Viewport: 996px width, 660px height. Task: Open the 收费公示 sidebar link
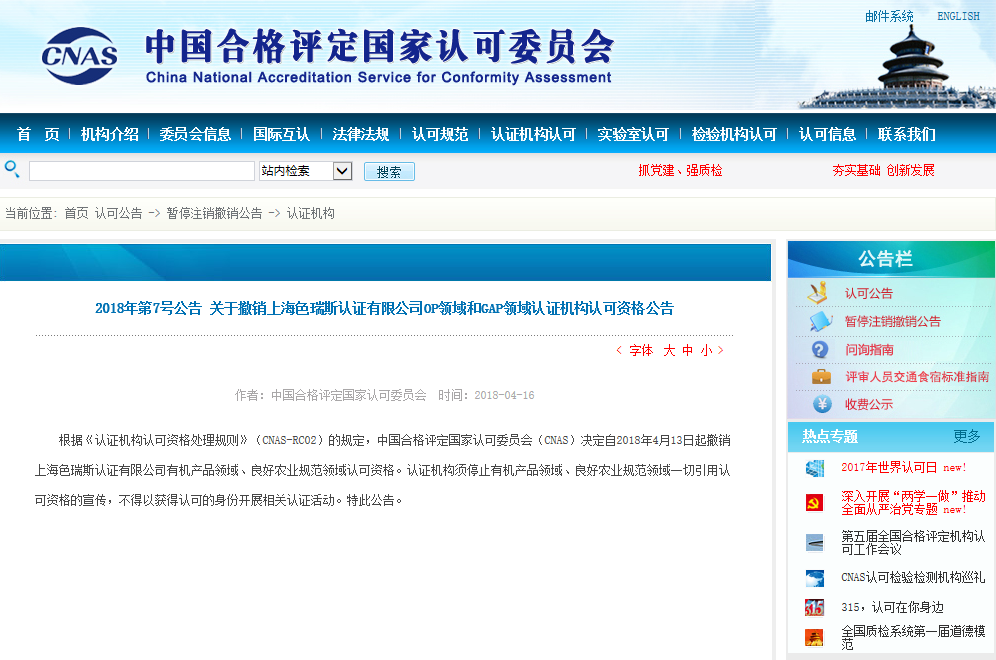pyautogui.click(x=869, y=404)
